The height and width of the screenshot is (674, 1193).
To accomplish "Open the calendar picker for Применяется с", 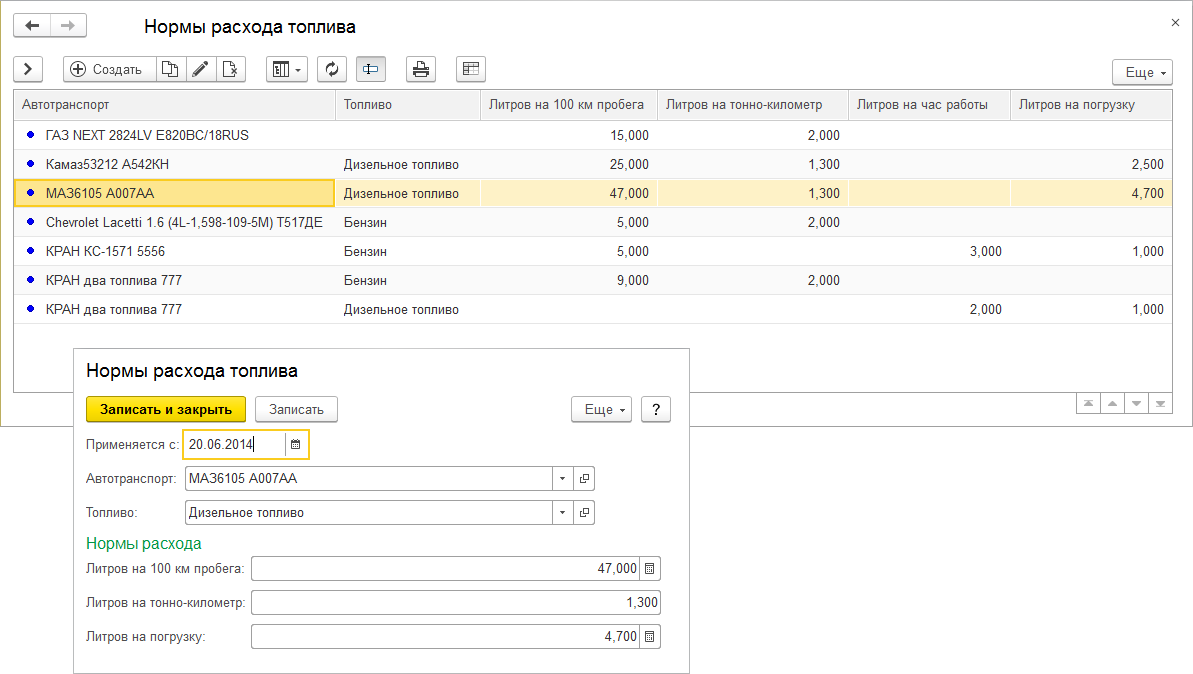I will pyautogui.click(x=295, y=444).
